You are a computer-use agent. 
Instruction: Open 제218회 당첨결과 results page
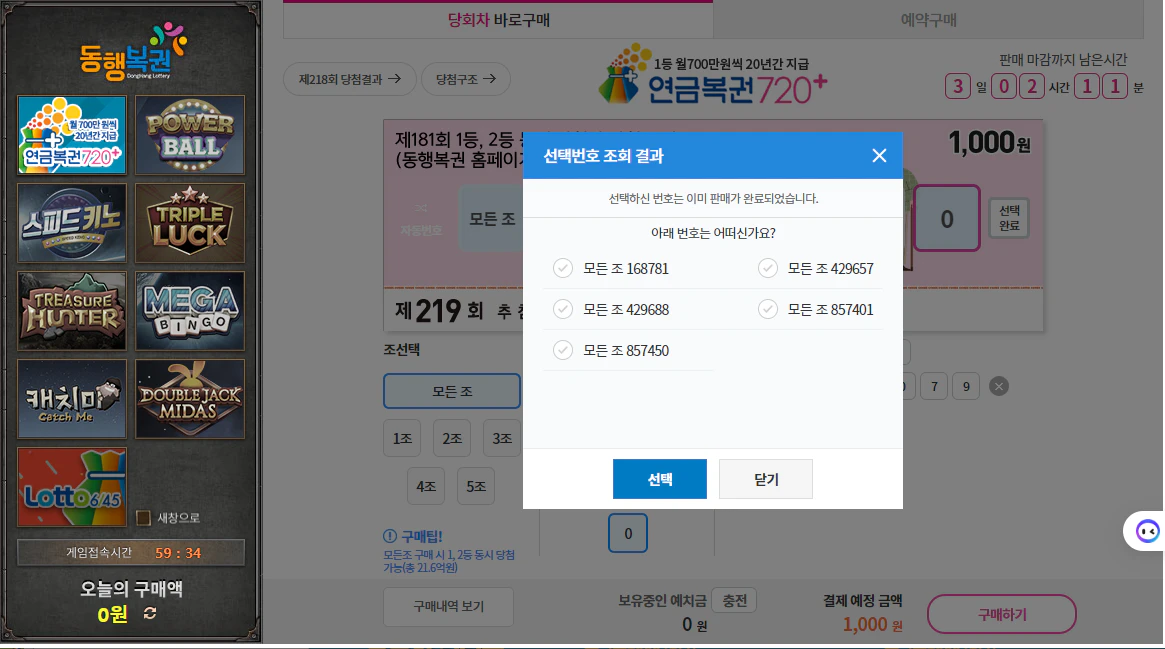(x=349, y=78)
